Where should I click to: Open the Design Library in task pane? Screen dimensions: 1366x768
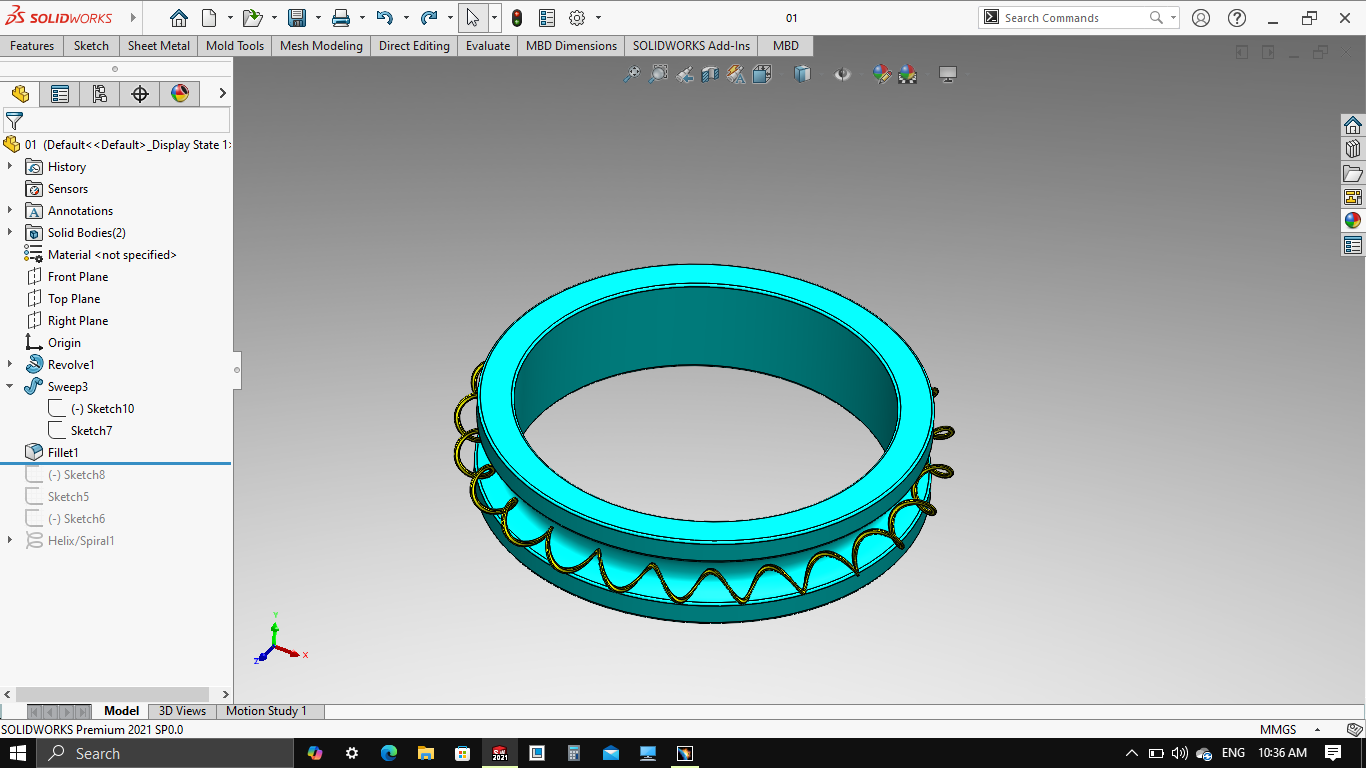[x=1353, y=148]
